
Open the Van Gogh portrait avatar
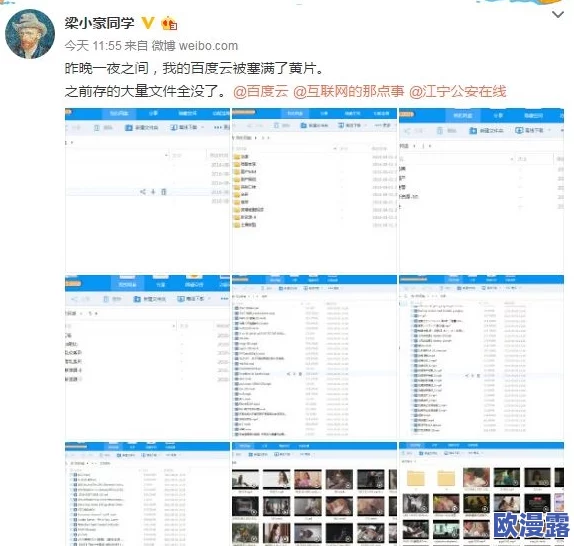point(30,34)
